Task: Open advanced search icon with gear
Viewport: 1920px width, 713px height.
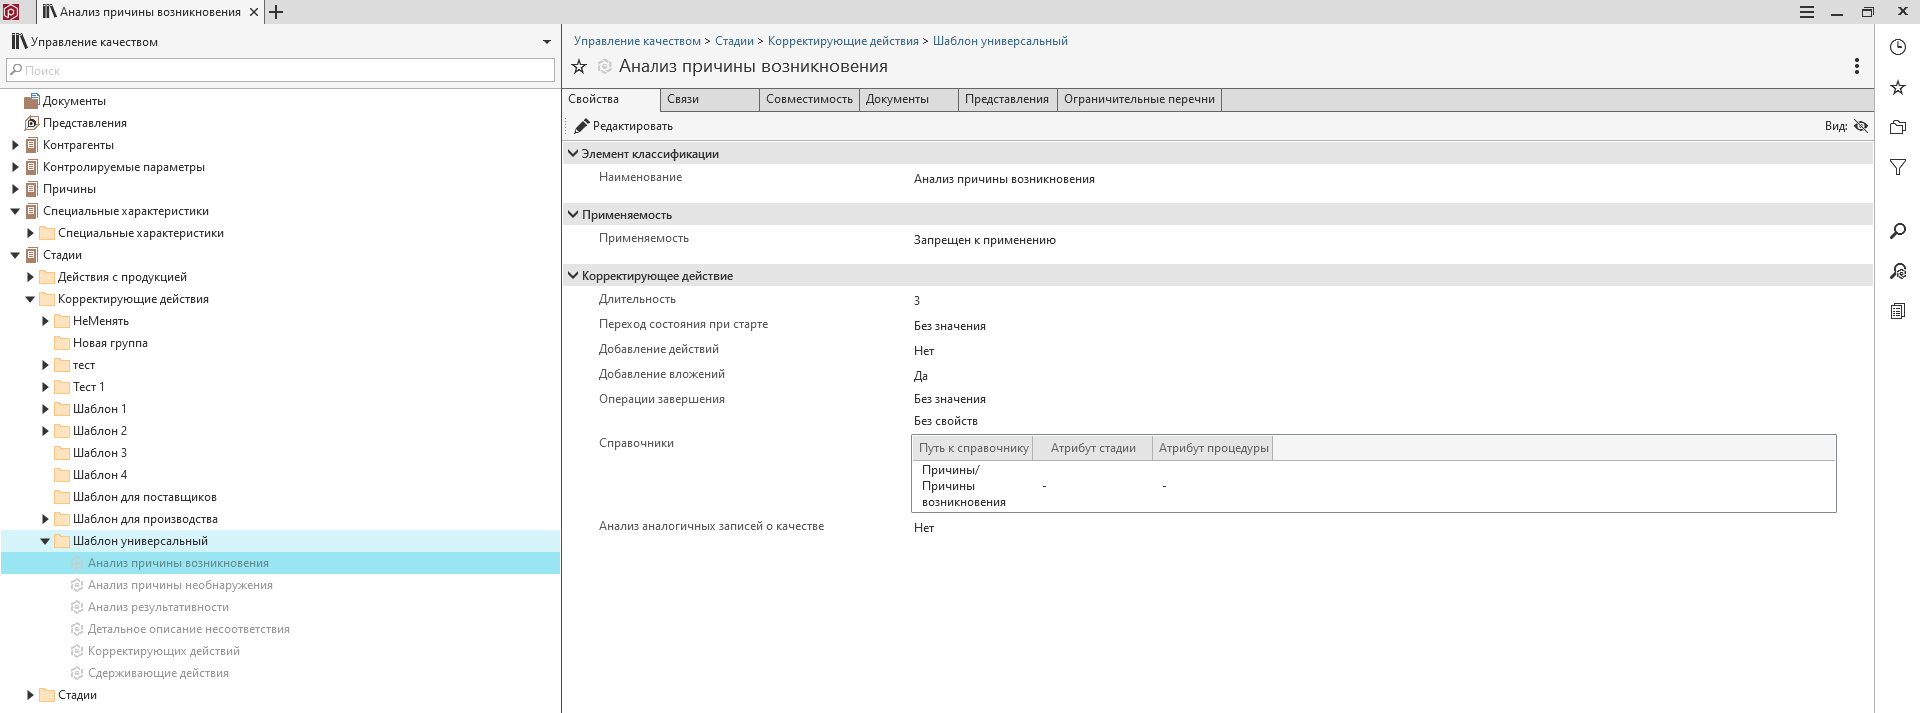Action: [1897, 271]
